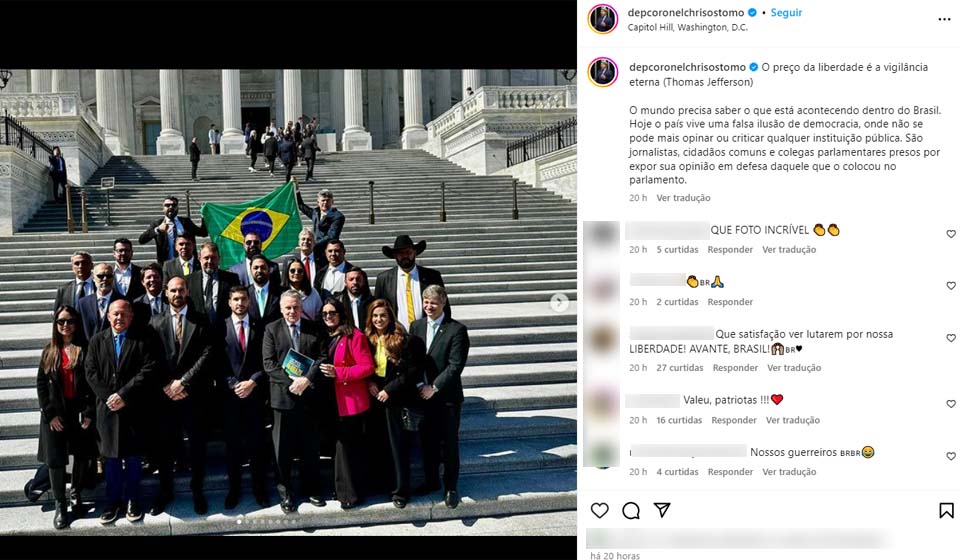Click the verified badge beside header username
Viewport: 960px width, 560px height.
point(752,12)
